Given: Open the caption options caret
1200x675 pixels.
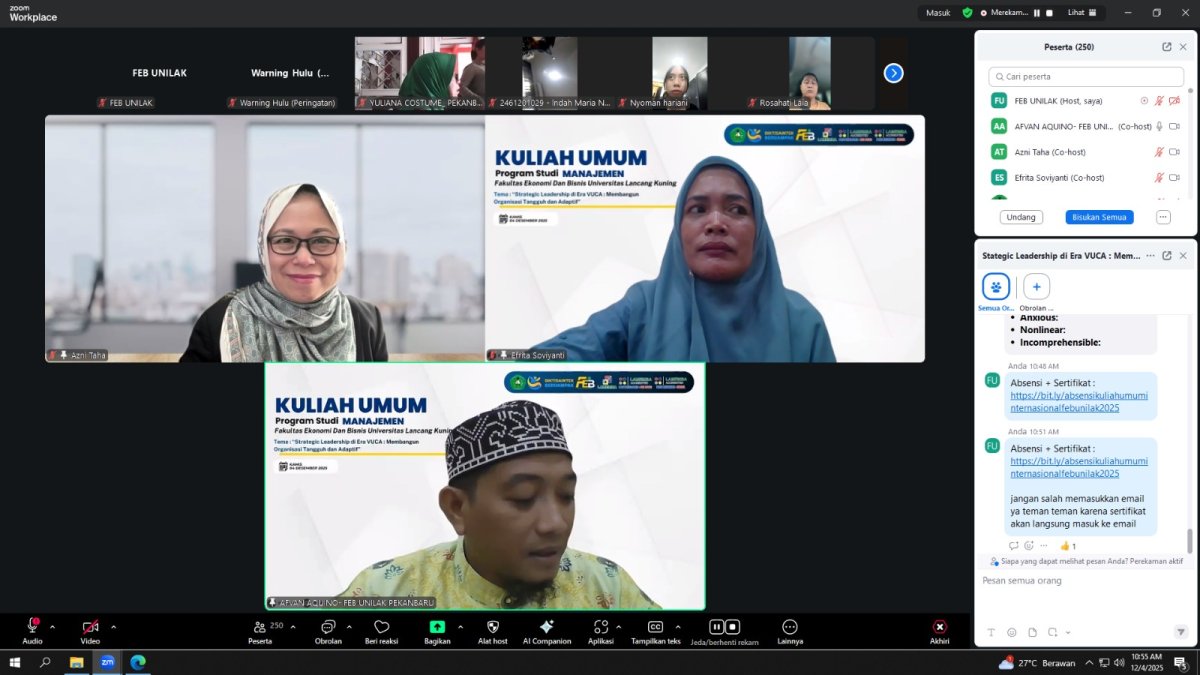Looking at the screenshot, I should tap(678, 627).
